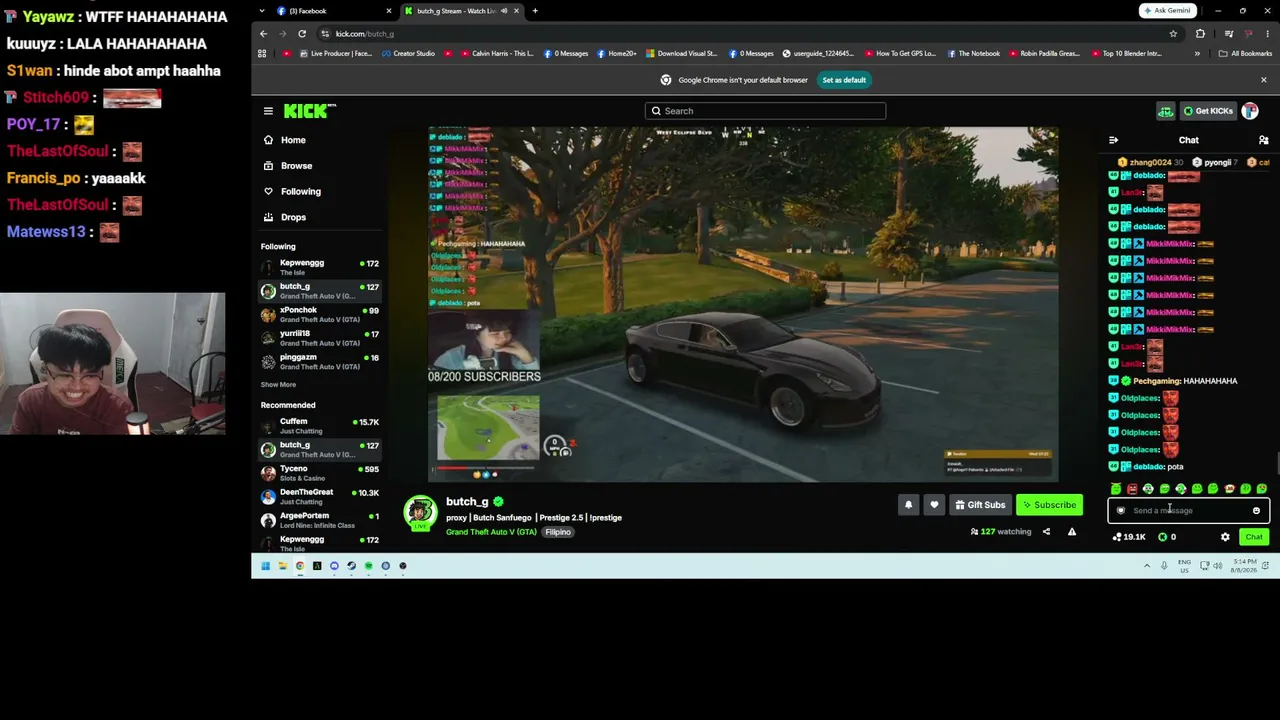The image size is (1280, 720).
Task: Click Set as default browser button
Action: 844,80
